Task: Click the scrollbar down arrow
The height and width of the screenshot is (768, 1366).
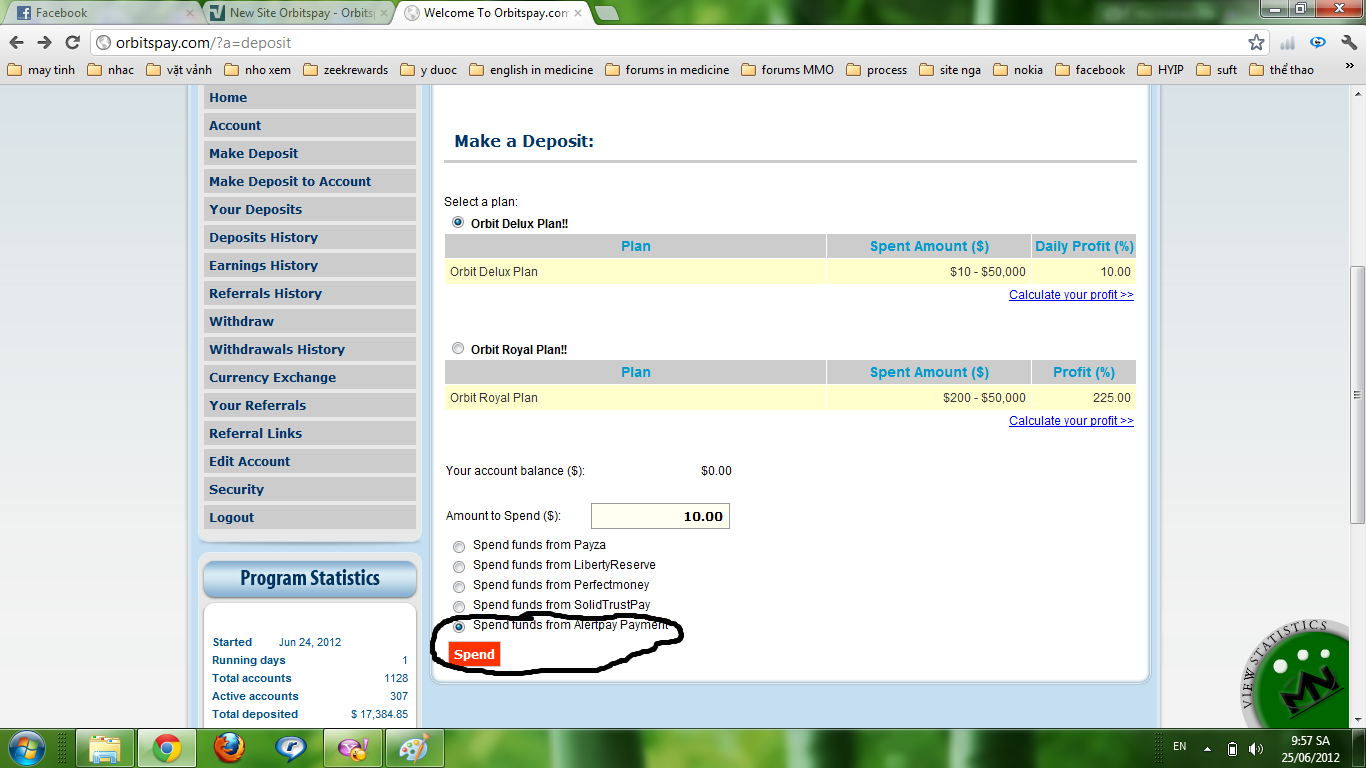Action: (x=1357, y=719)
